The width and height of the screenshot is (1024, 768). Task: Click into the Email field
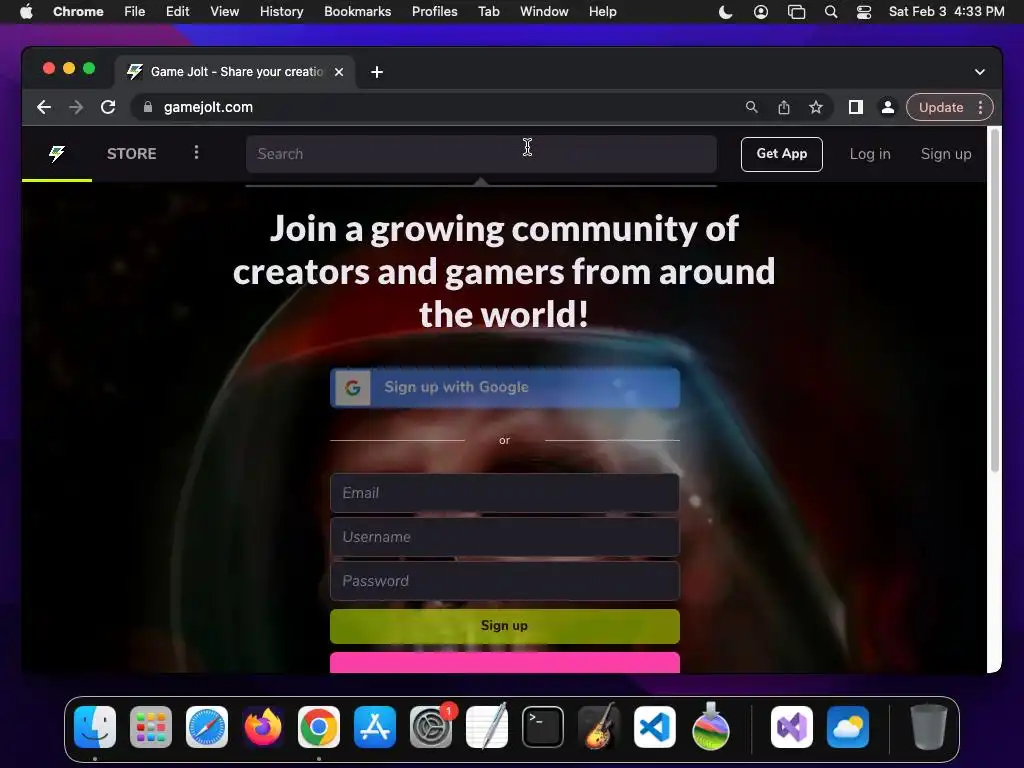505,493
